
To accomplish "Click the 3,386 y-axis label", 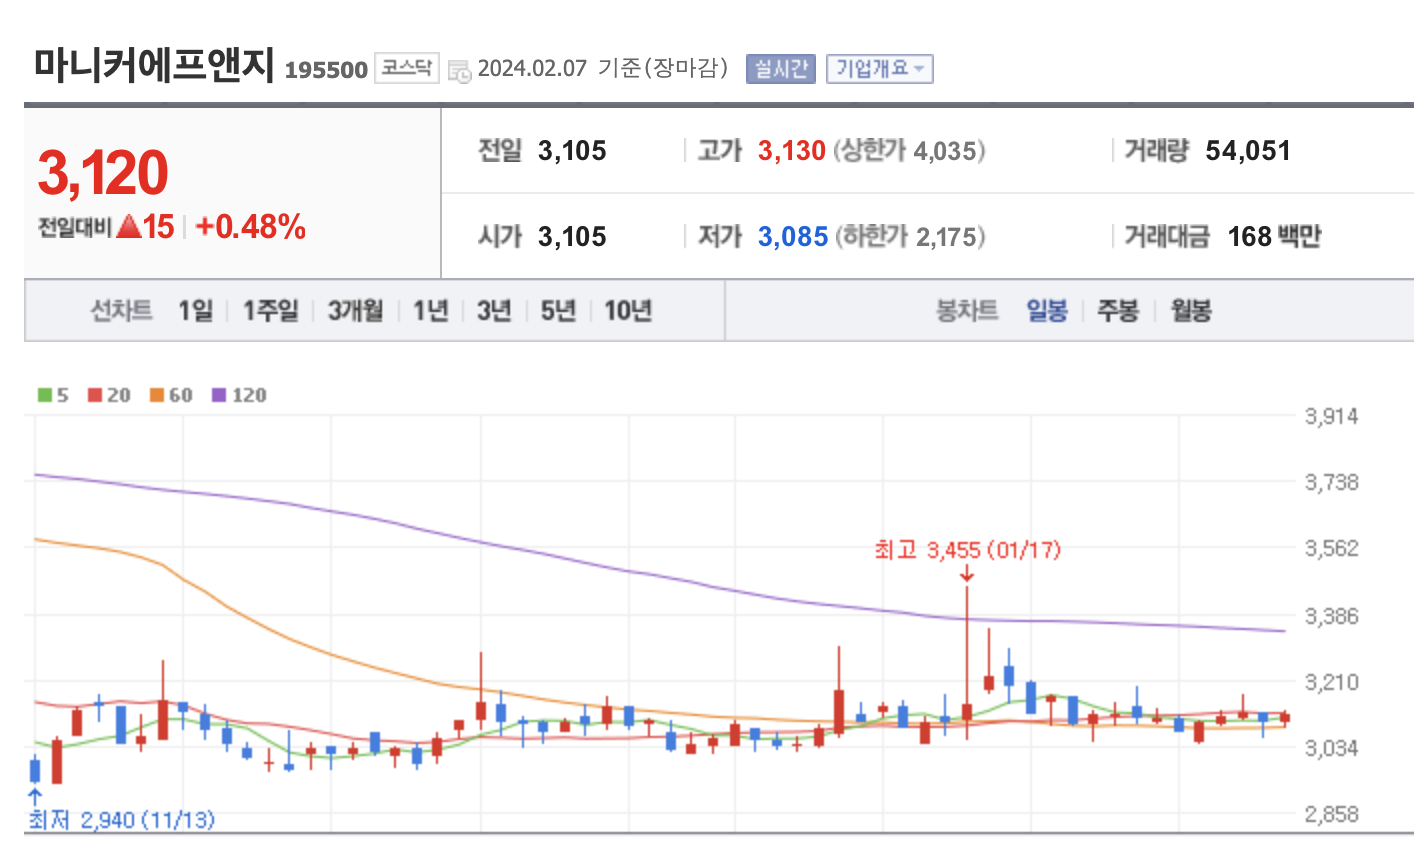I will point(1331,616).
